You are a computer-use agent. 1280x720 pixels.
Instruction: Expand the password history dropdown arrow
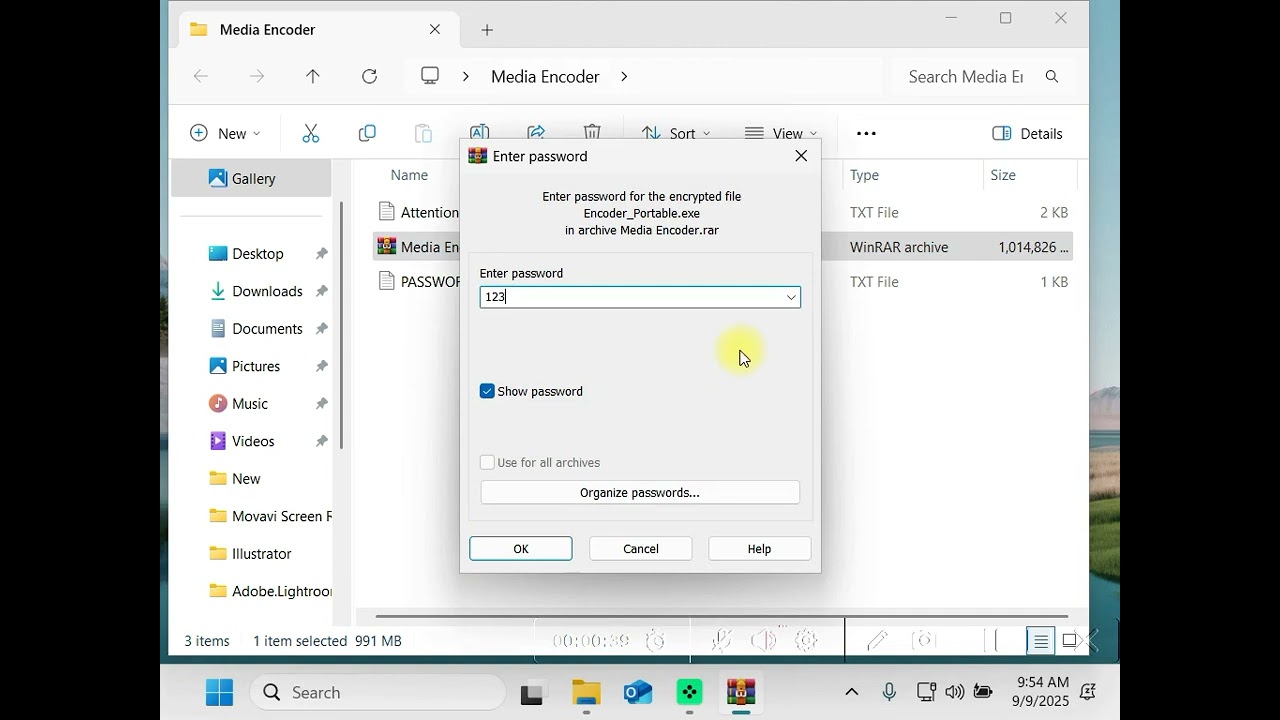tap(790, 297)
